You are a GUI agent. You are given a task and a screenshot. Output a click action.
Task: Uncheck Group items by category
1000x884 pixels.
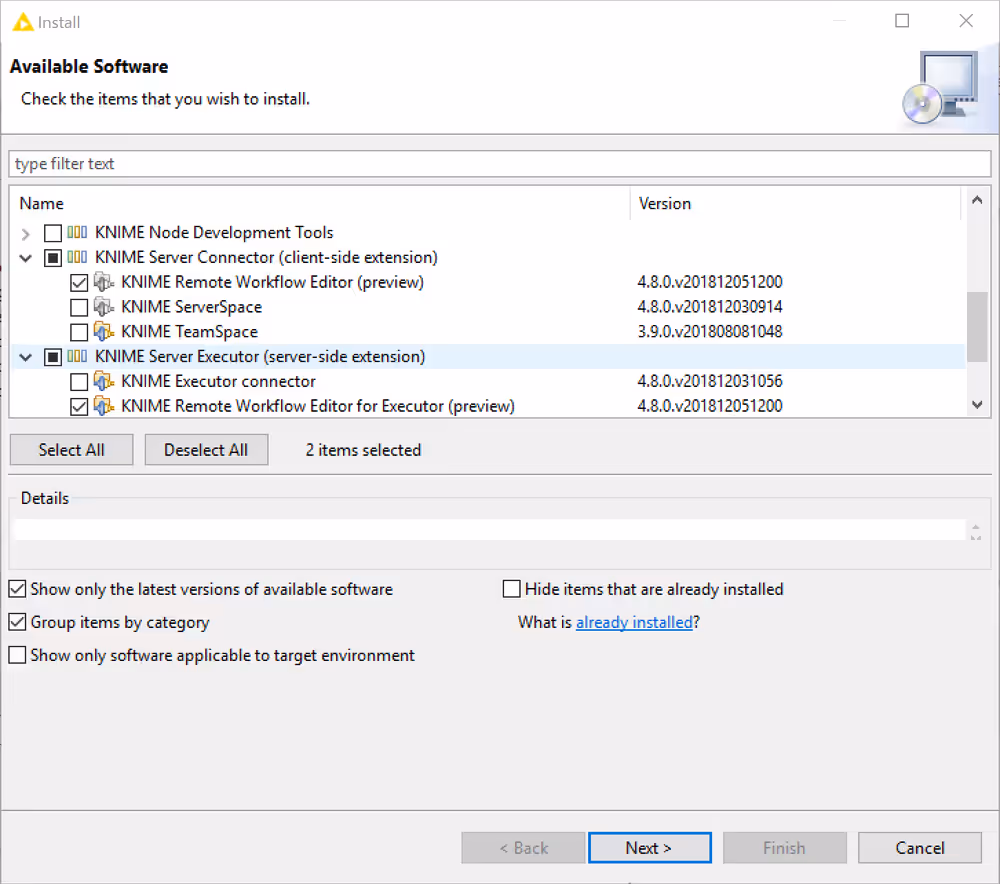[17, 622]
